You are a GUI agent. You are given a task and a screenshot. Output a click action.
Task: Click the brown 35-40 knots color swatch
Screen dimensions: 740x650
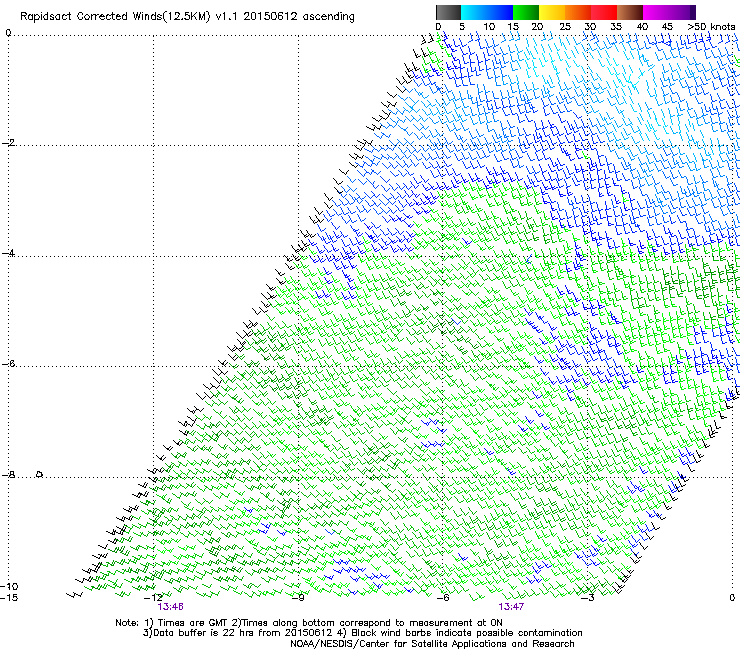pyautogui.click(x=630, y=12)
